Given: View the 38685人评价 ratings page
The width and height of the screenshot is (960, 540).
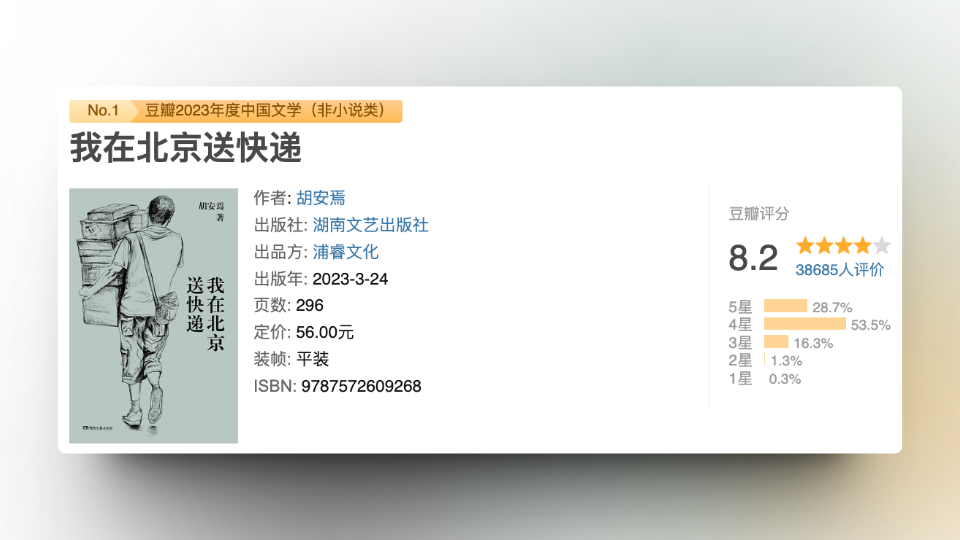Looking at the screenshot, I should coord(839,270).
